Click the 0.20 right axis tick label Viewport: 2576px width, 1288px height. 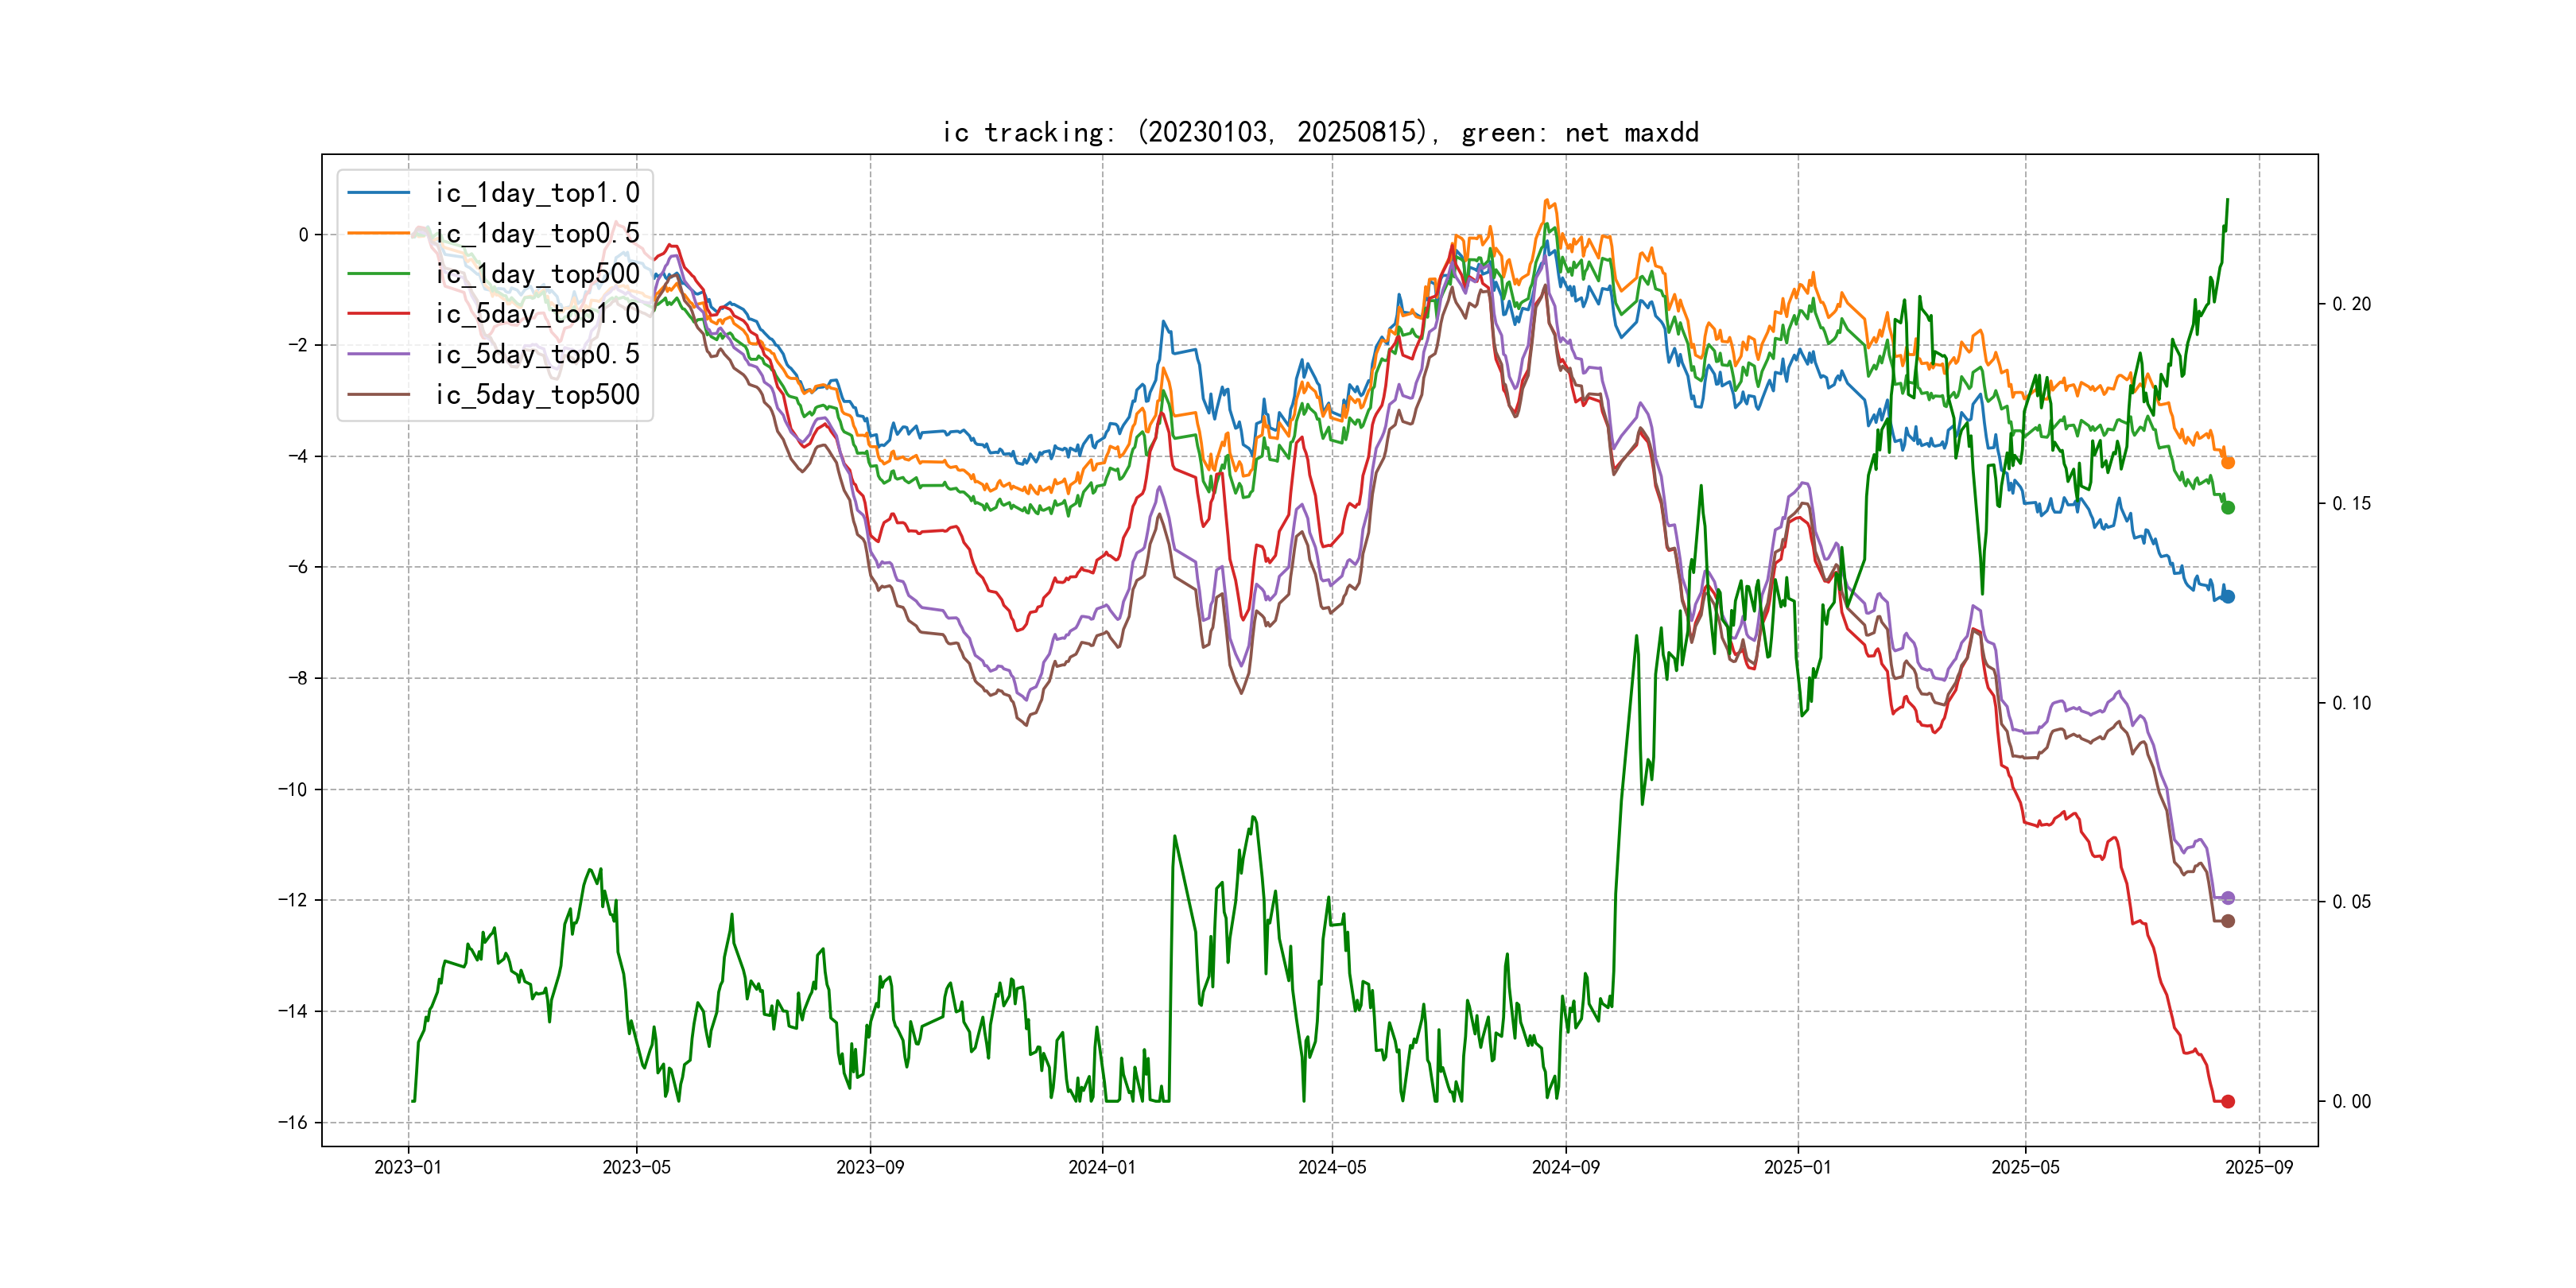[x=2351, y=304]
